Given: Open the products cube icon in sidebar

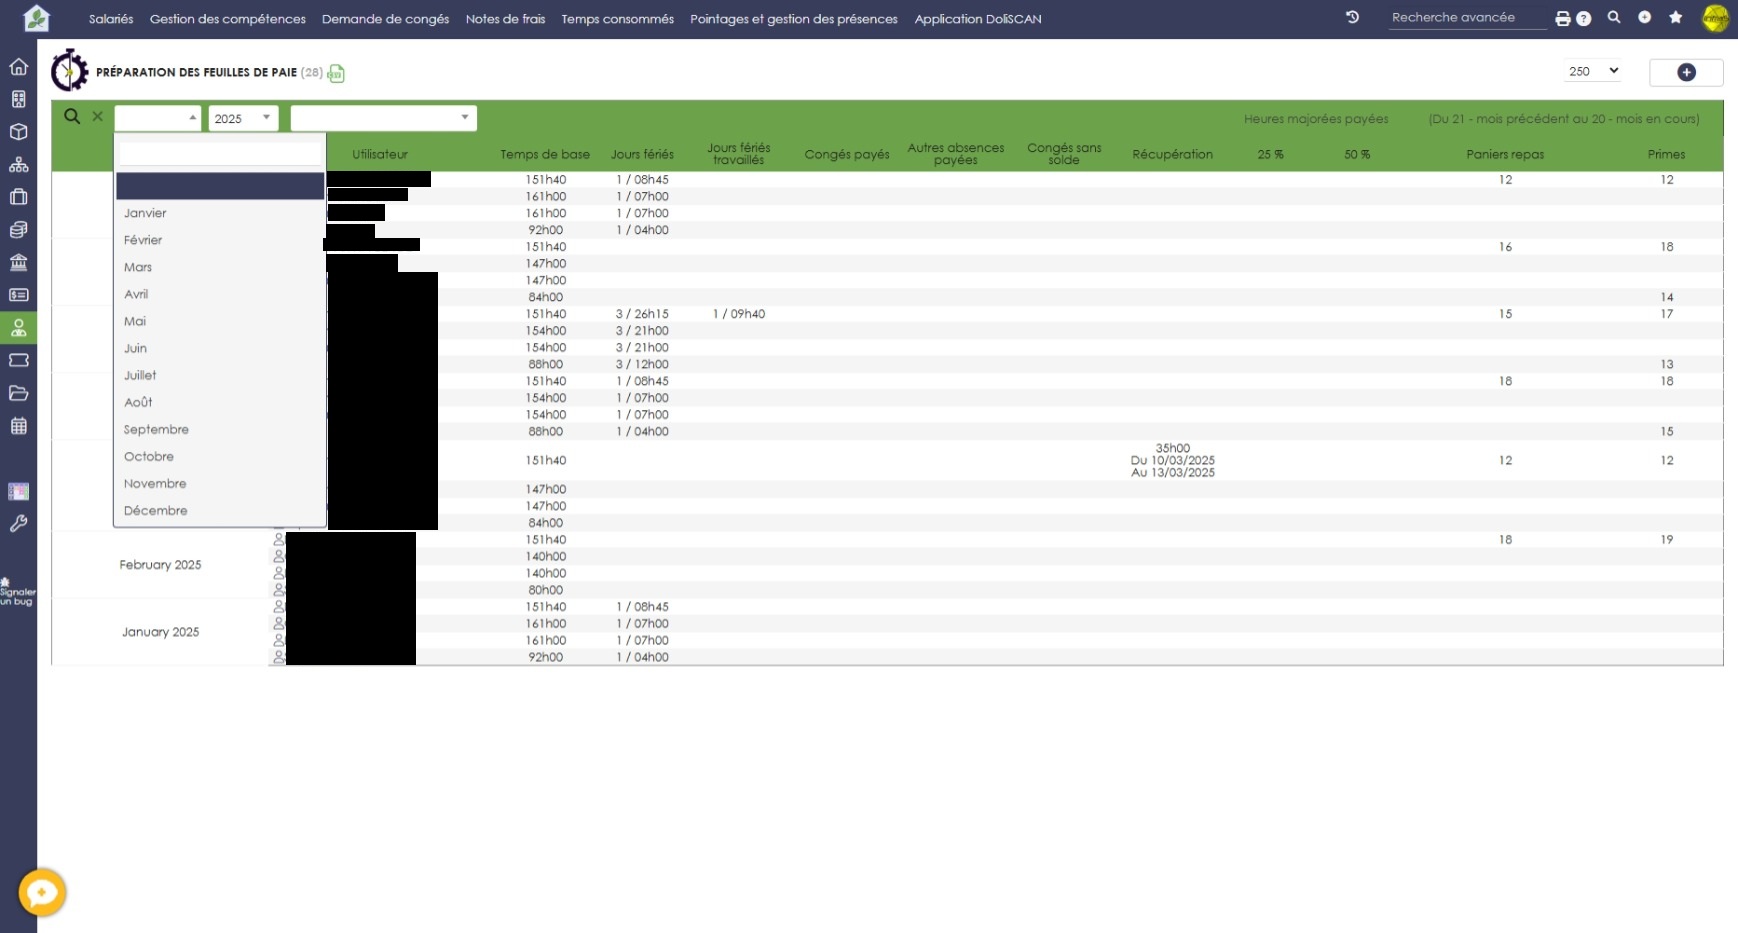Looking at the screenshot, I should tap(18, 132).
